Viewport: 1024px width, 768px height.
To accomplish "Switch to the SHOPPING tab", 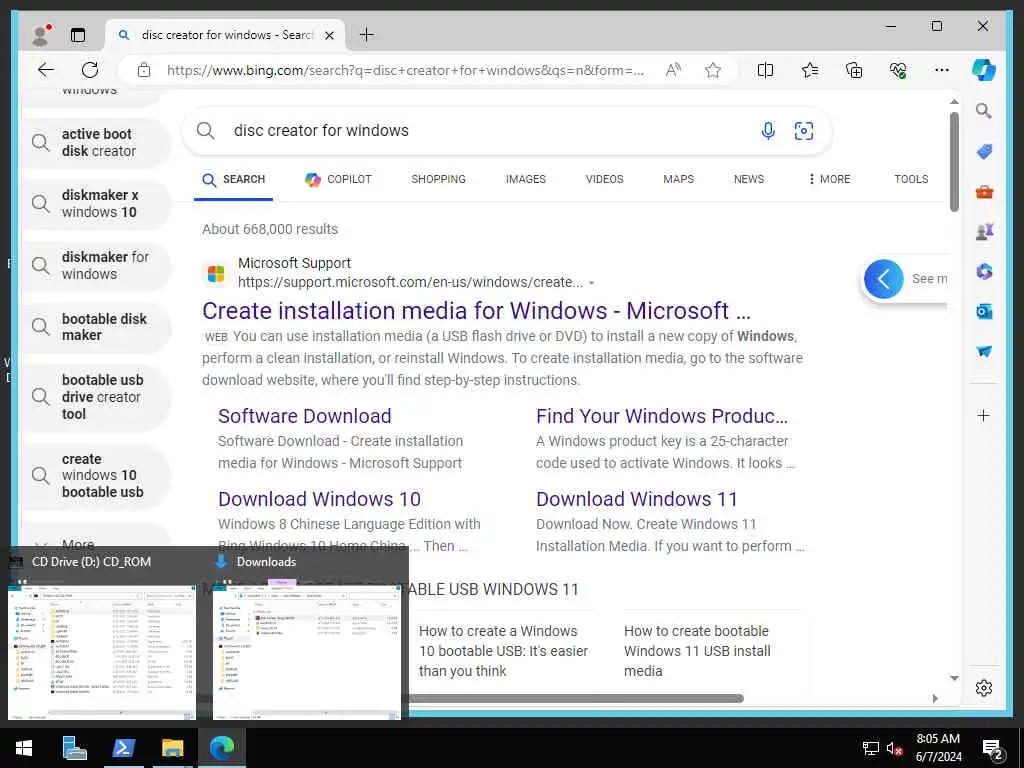I will [438, 180].
